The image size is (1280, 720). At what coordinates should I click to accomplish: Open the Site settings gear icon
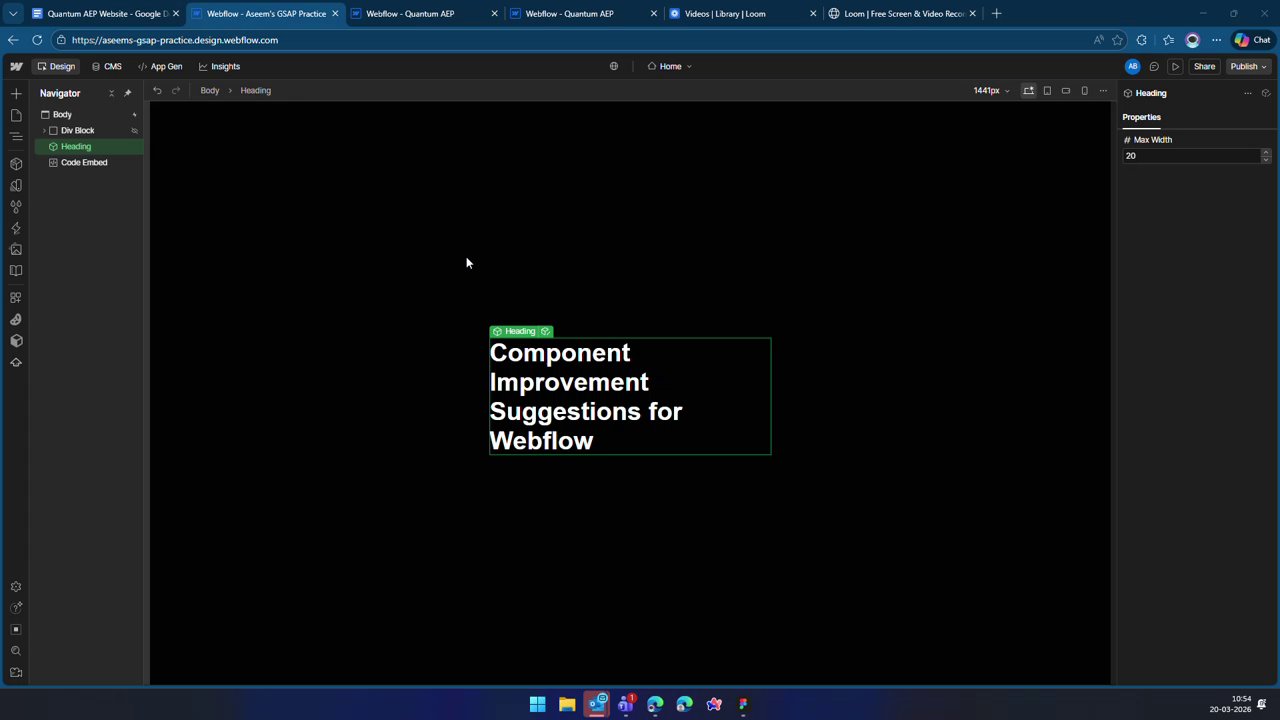(x=15, y=587)
